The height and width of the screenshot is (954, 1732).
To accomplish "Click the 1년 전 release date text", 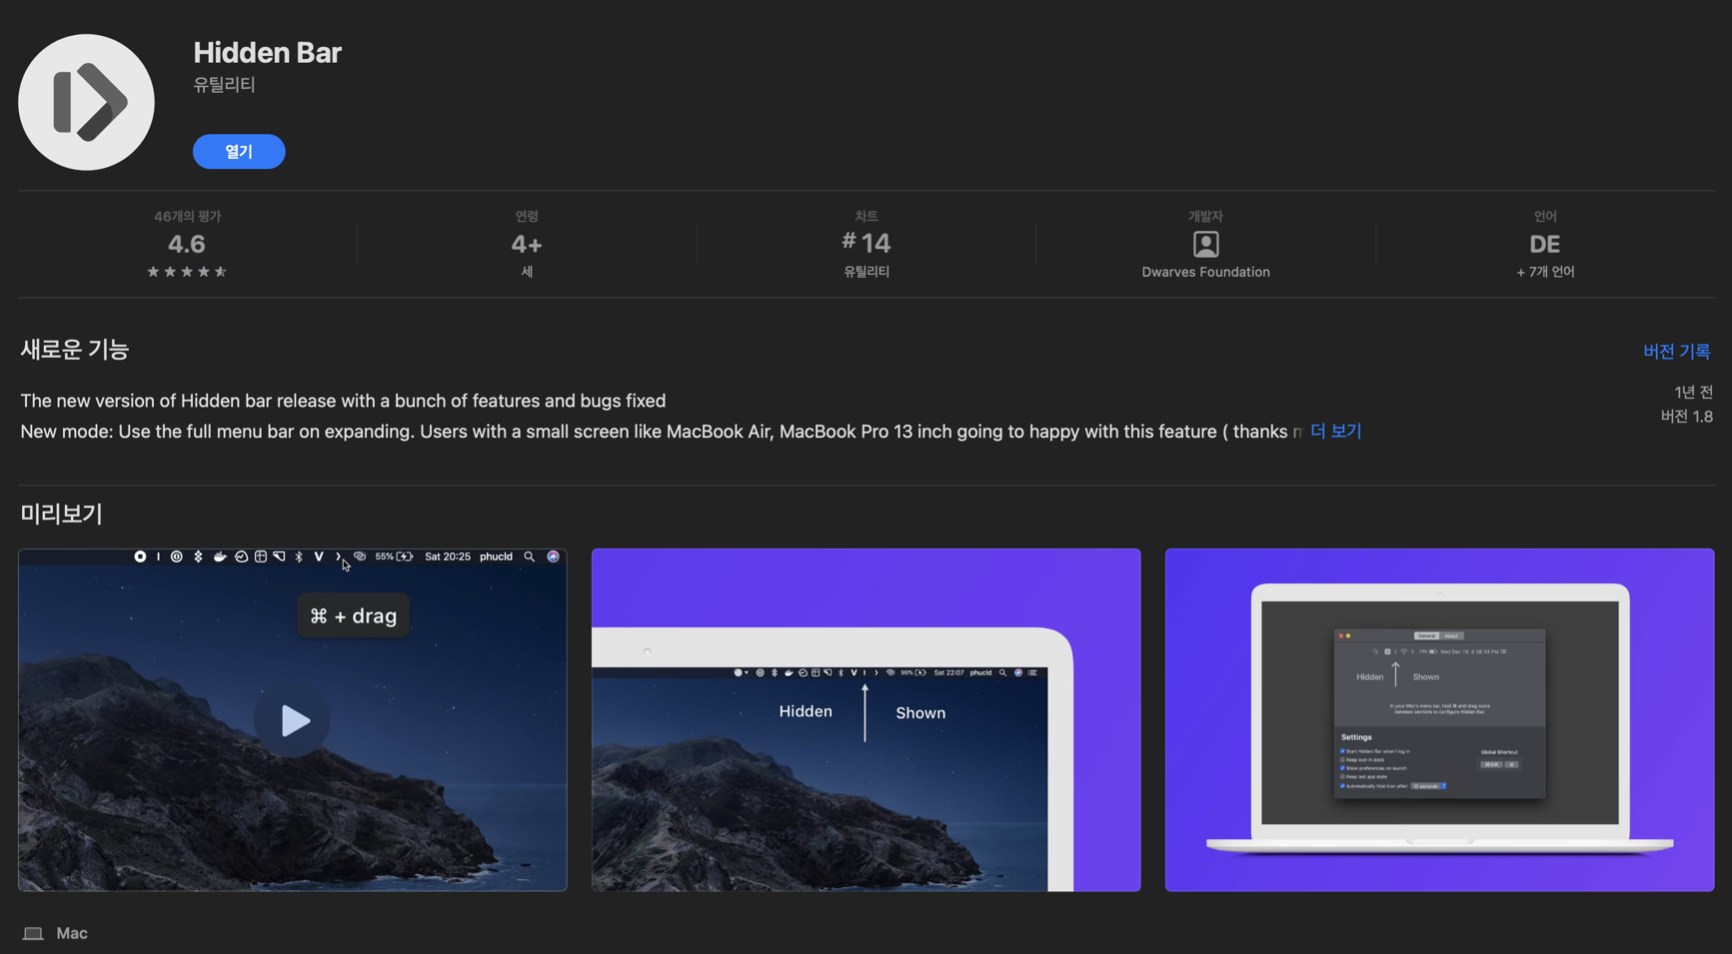I will tap(1693, 392).
